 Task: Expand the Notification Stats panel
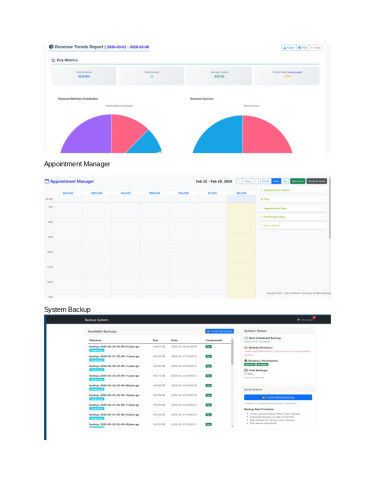293,217
